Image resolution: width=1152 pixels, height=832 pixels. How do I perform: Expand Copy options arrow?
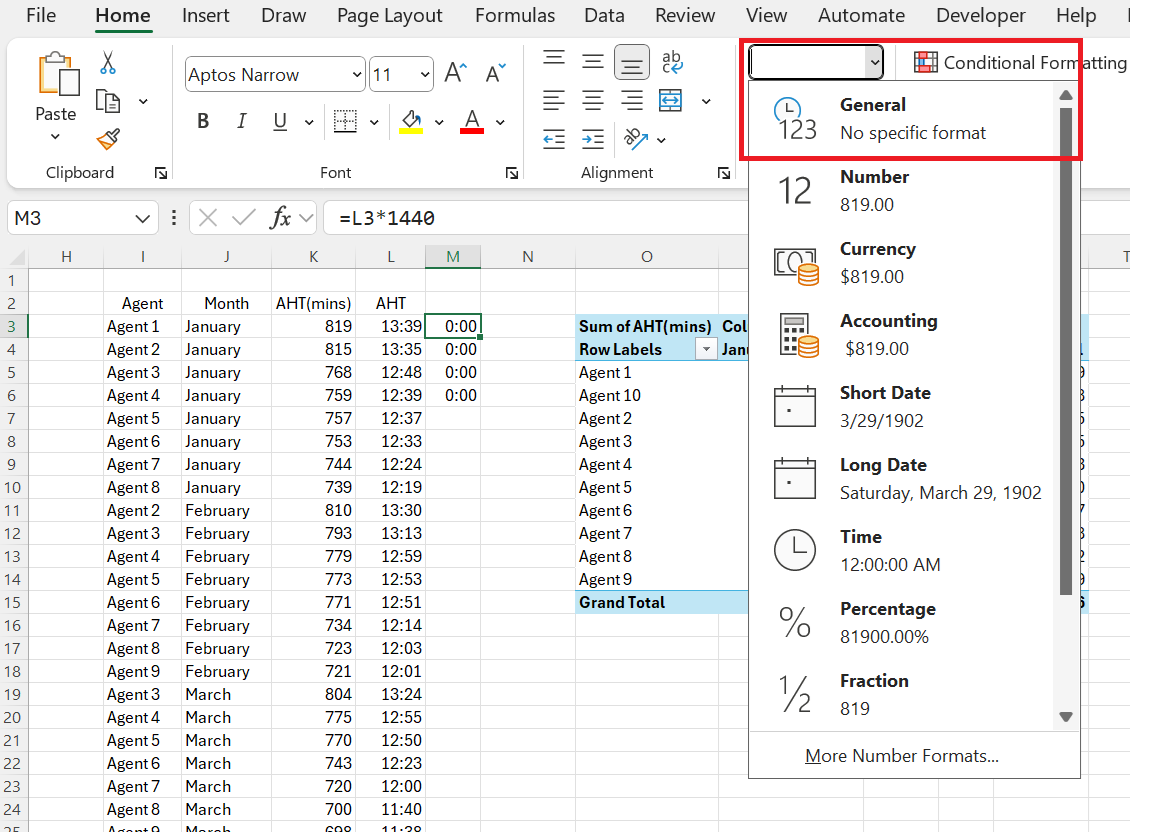[x=143, y=101]
